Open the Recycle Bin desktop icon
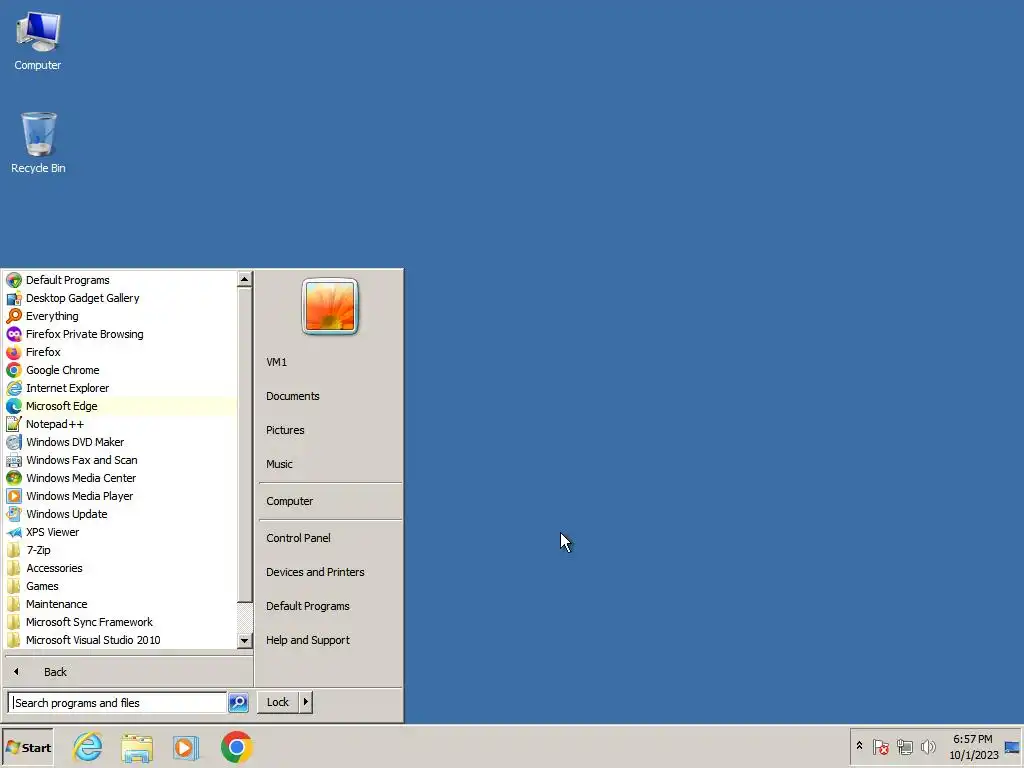This screenshot has height=768, width=1024. (38, 143)
